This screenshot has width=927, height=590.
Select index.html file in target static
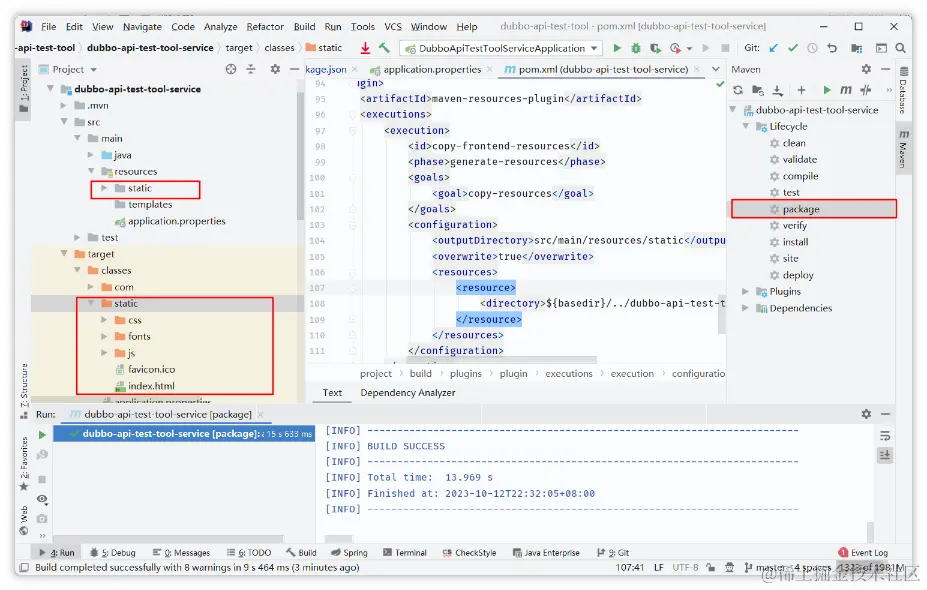click(151, 386)
